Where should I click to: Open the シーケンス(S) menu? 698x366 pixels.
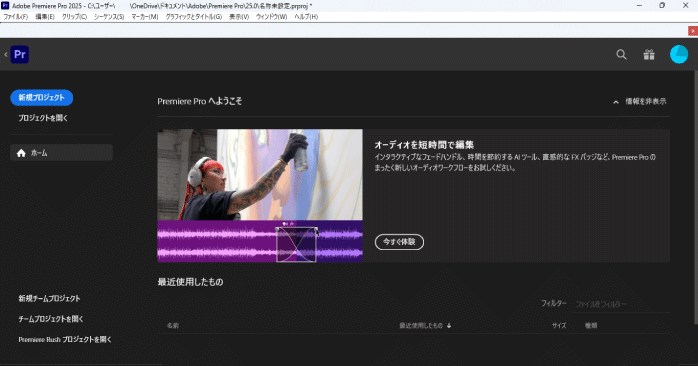tap(109, 16)
